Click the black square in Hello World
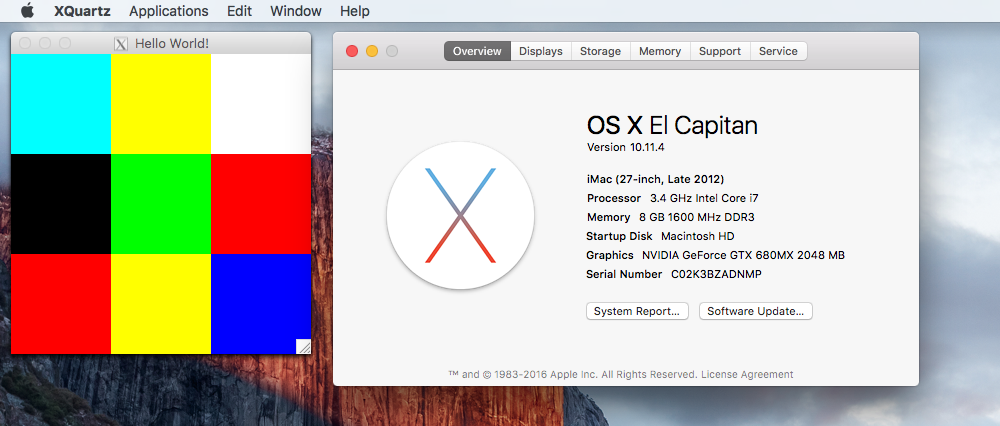 (x=61, y=204)
